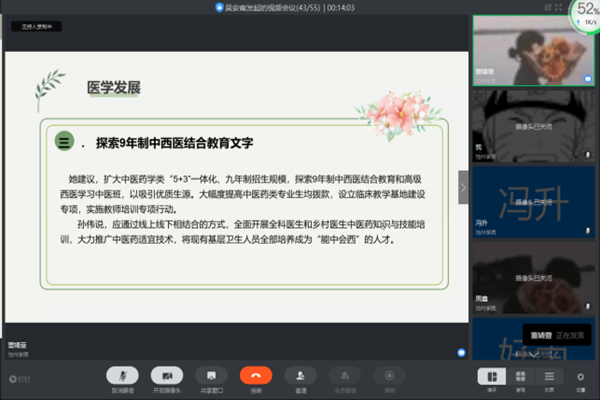The height and width of the screenshot is (400, 600).
Task: Switch to list (列表) layout view
Action: tap(549, 376)
